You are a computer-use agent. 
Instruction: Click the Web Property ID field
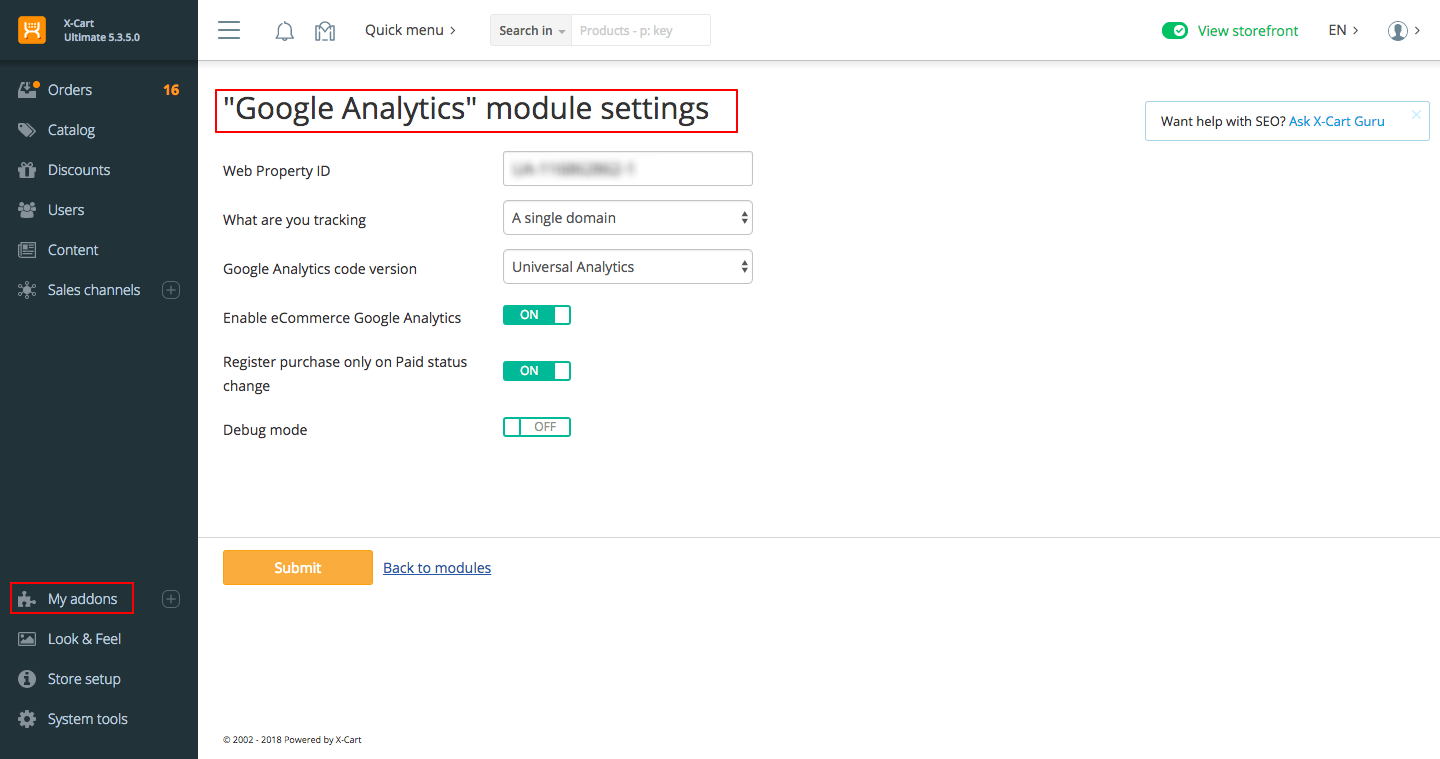pos(627,168)
